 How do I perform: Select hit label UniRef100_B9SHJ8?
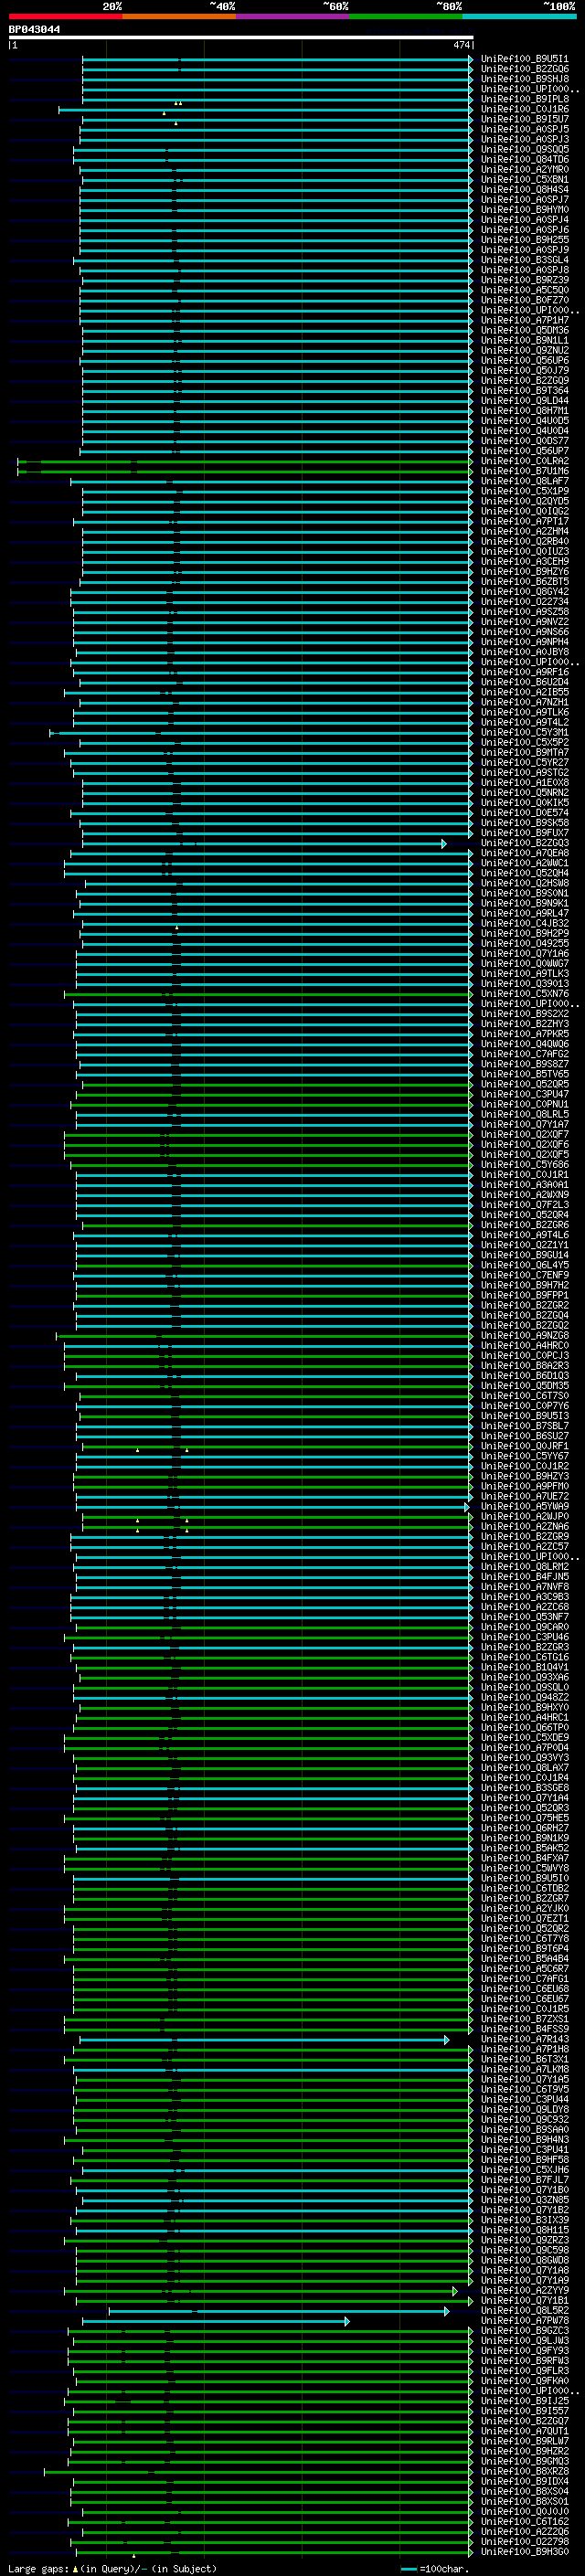pos(524,79)
